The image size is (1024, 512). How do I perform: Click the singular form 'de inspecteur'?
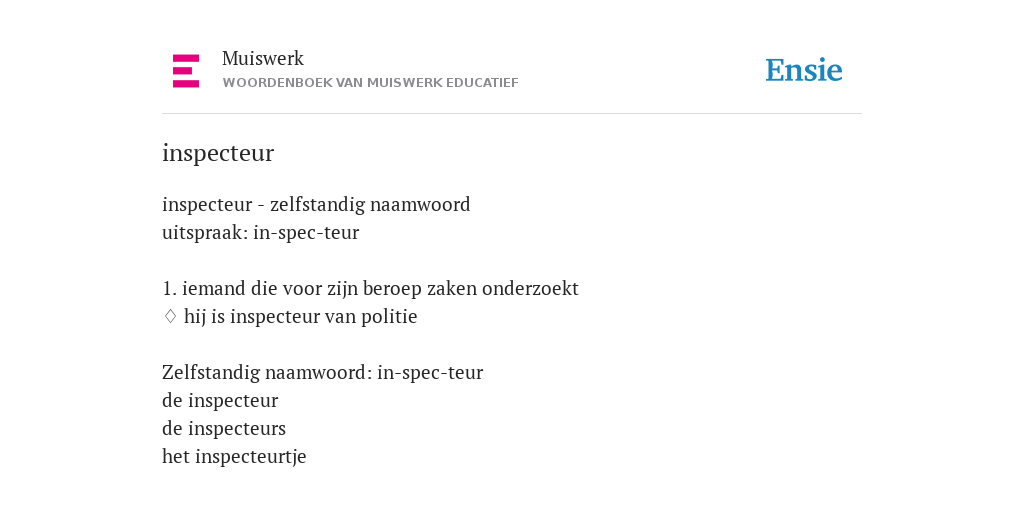[x=220, y=401]
